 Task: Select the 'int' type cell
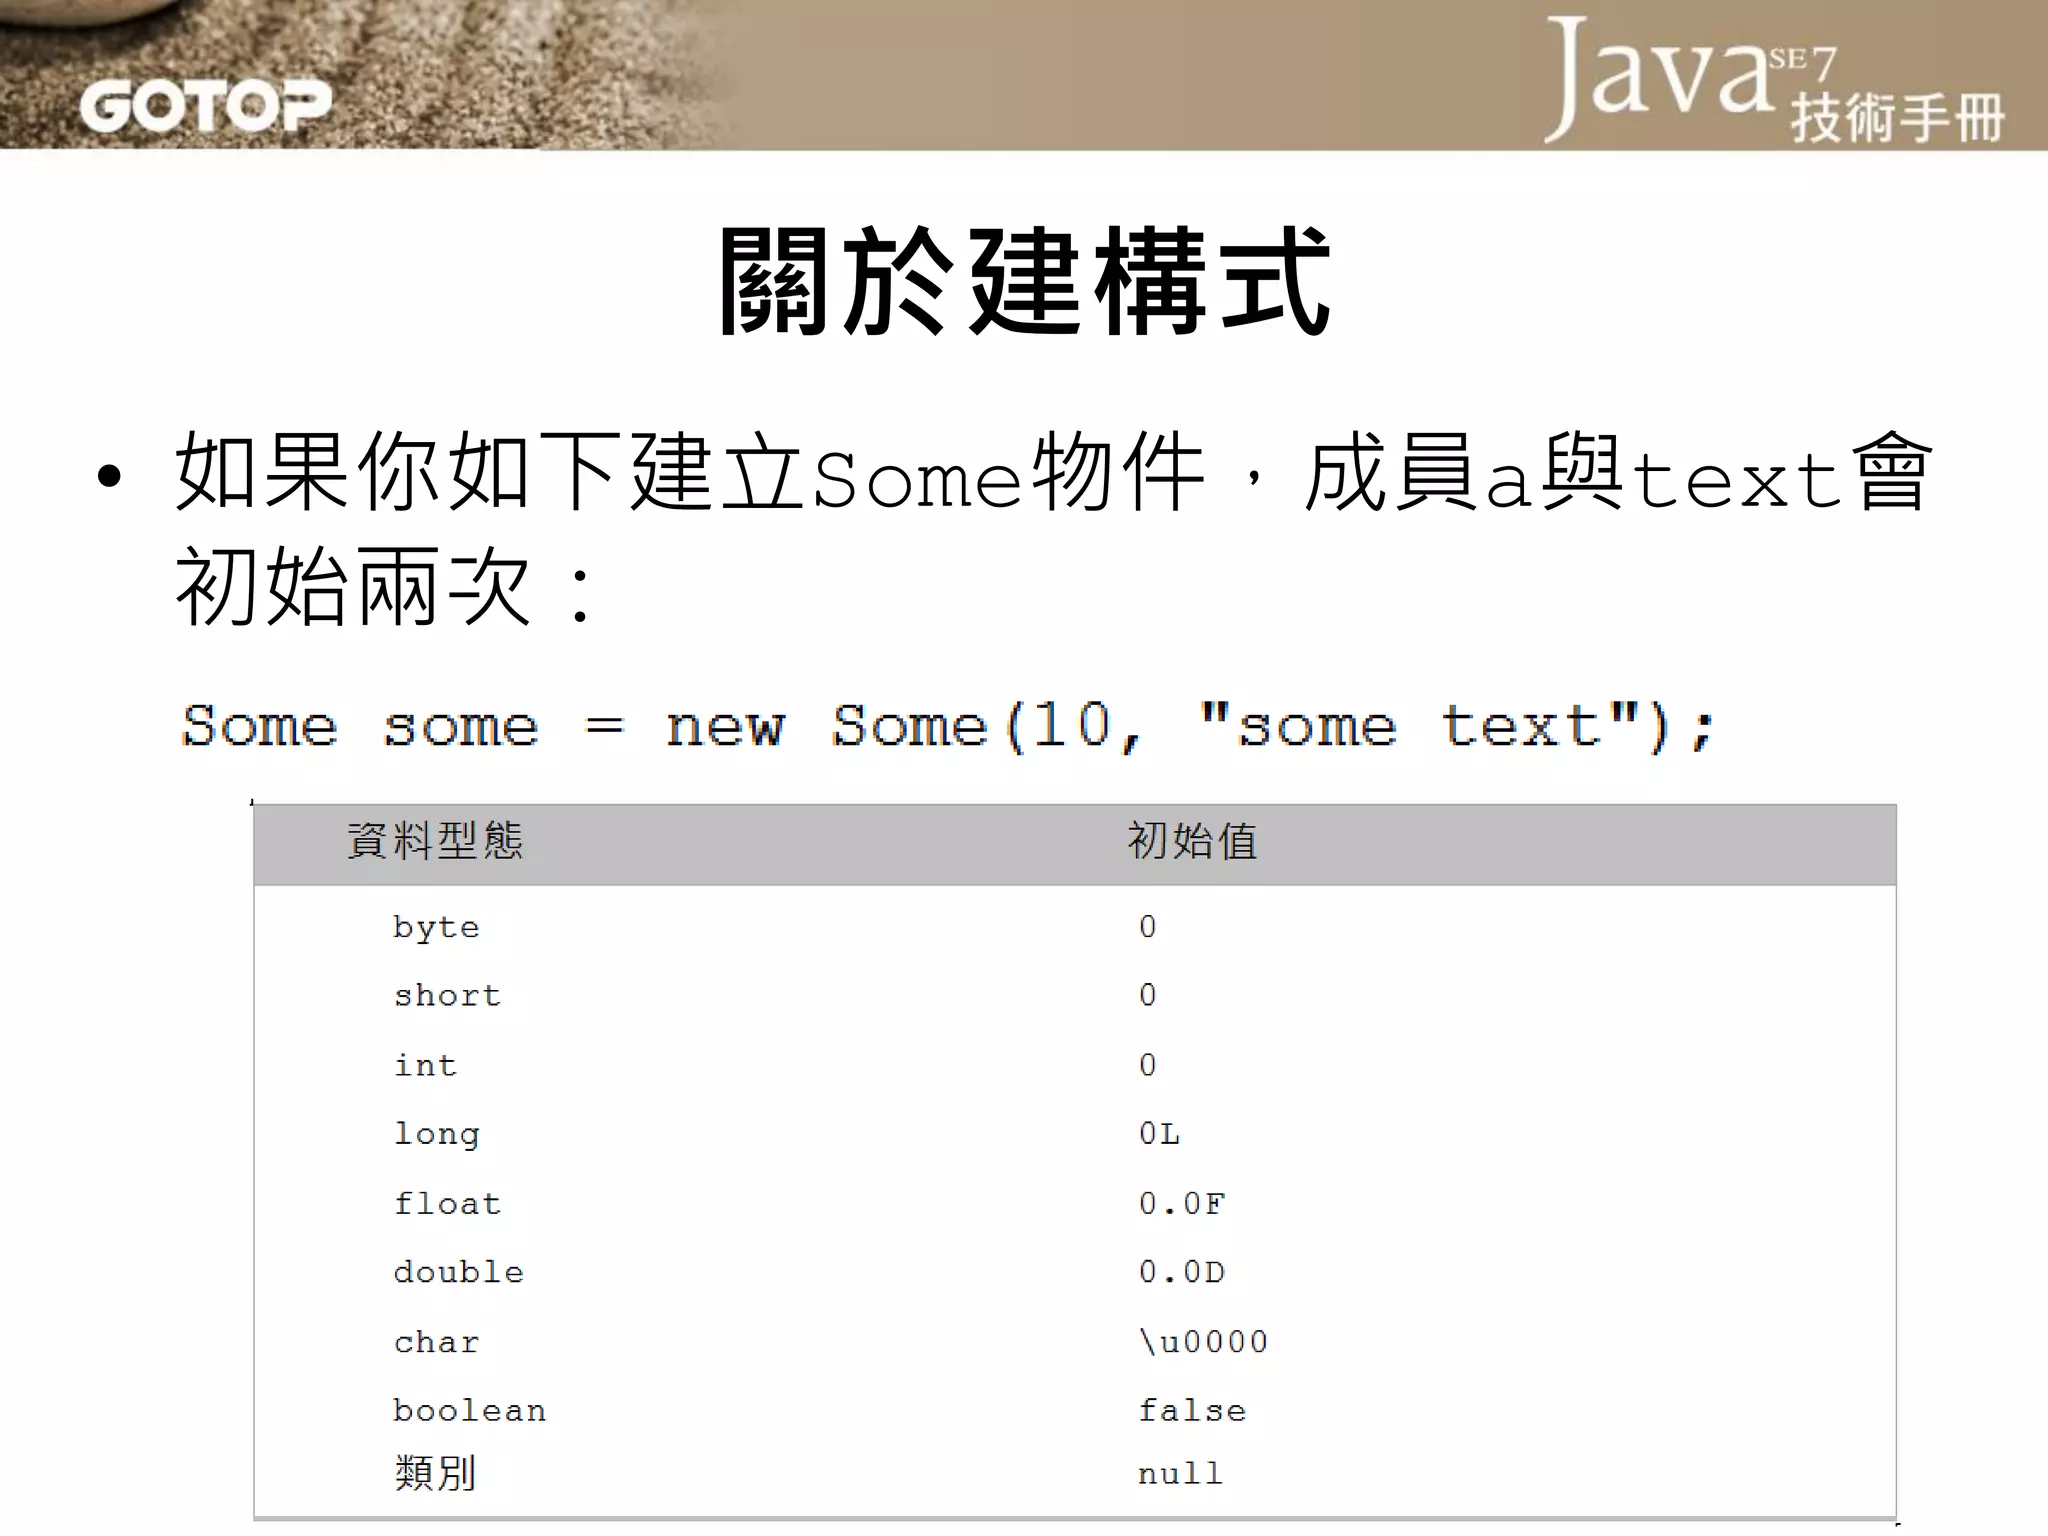pos(425,1065)
